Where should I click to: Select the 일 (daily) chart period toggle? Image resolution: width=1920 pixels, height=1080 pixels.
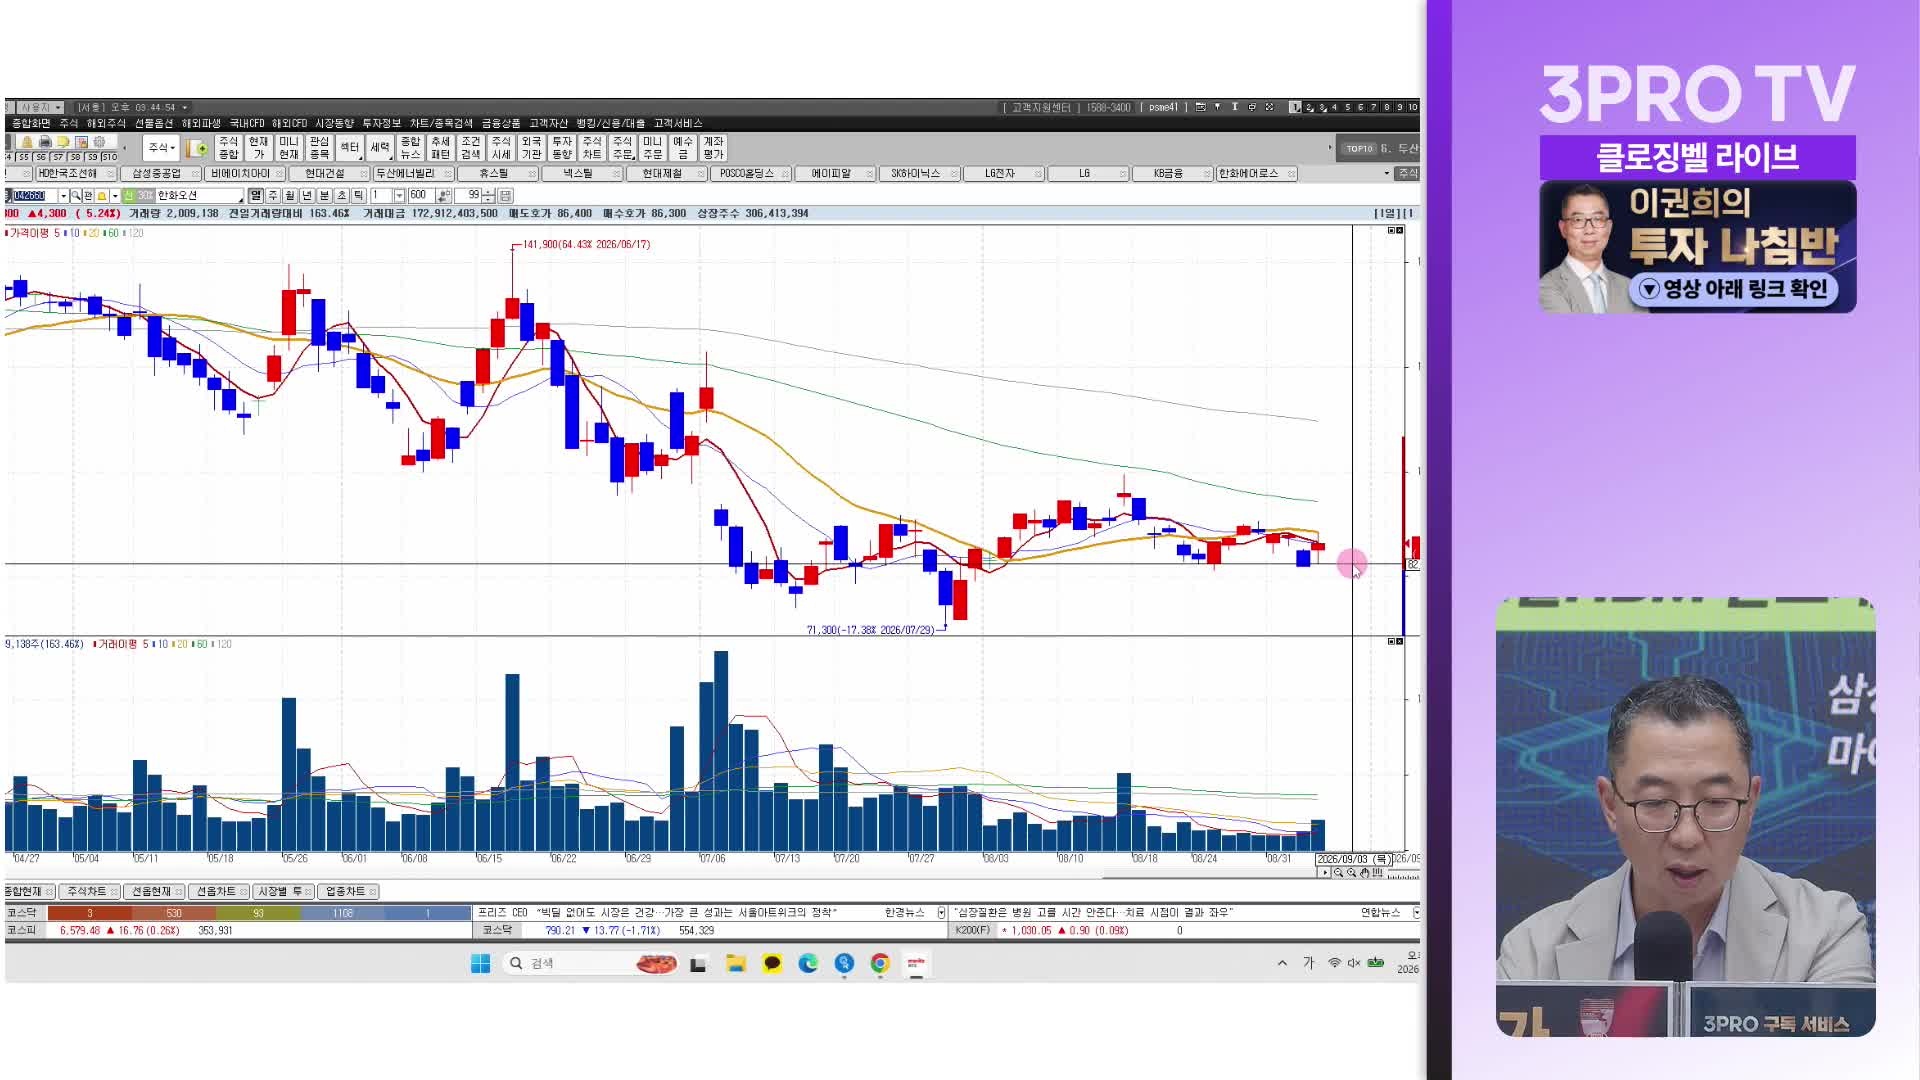(x=256, y=195)
